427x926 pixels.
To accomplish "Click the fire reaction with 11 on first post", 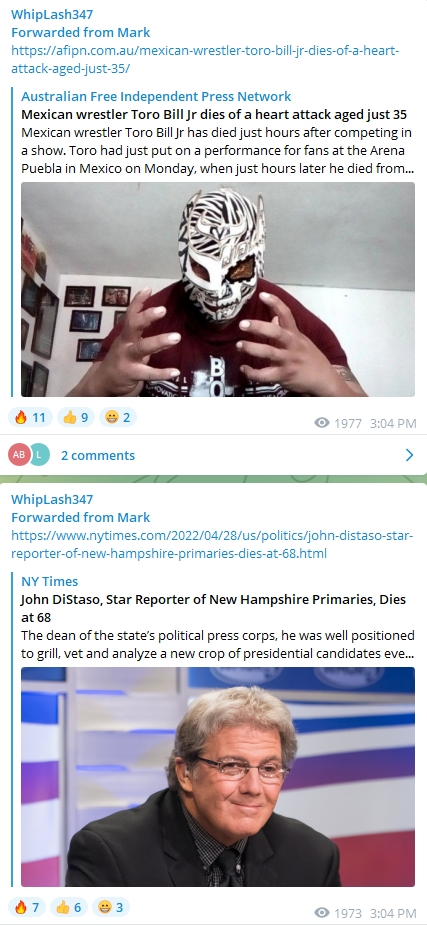I will click(31, 418).
